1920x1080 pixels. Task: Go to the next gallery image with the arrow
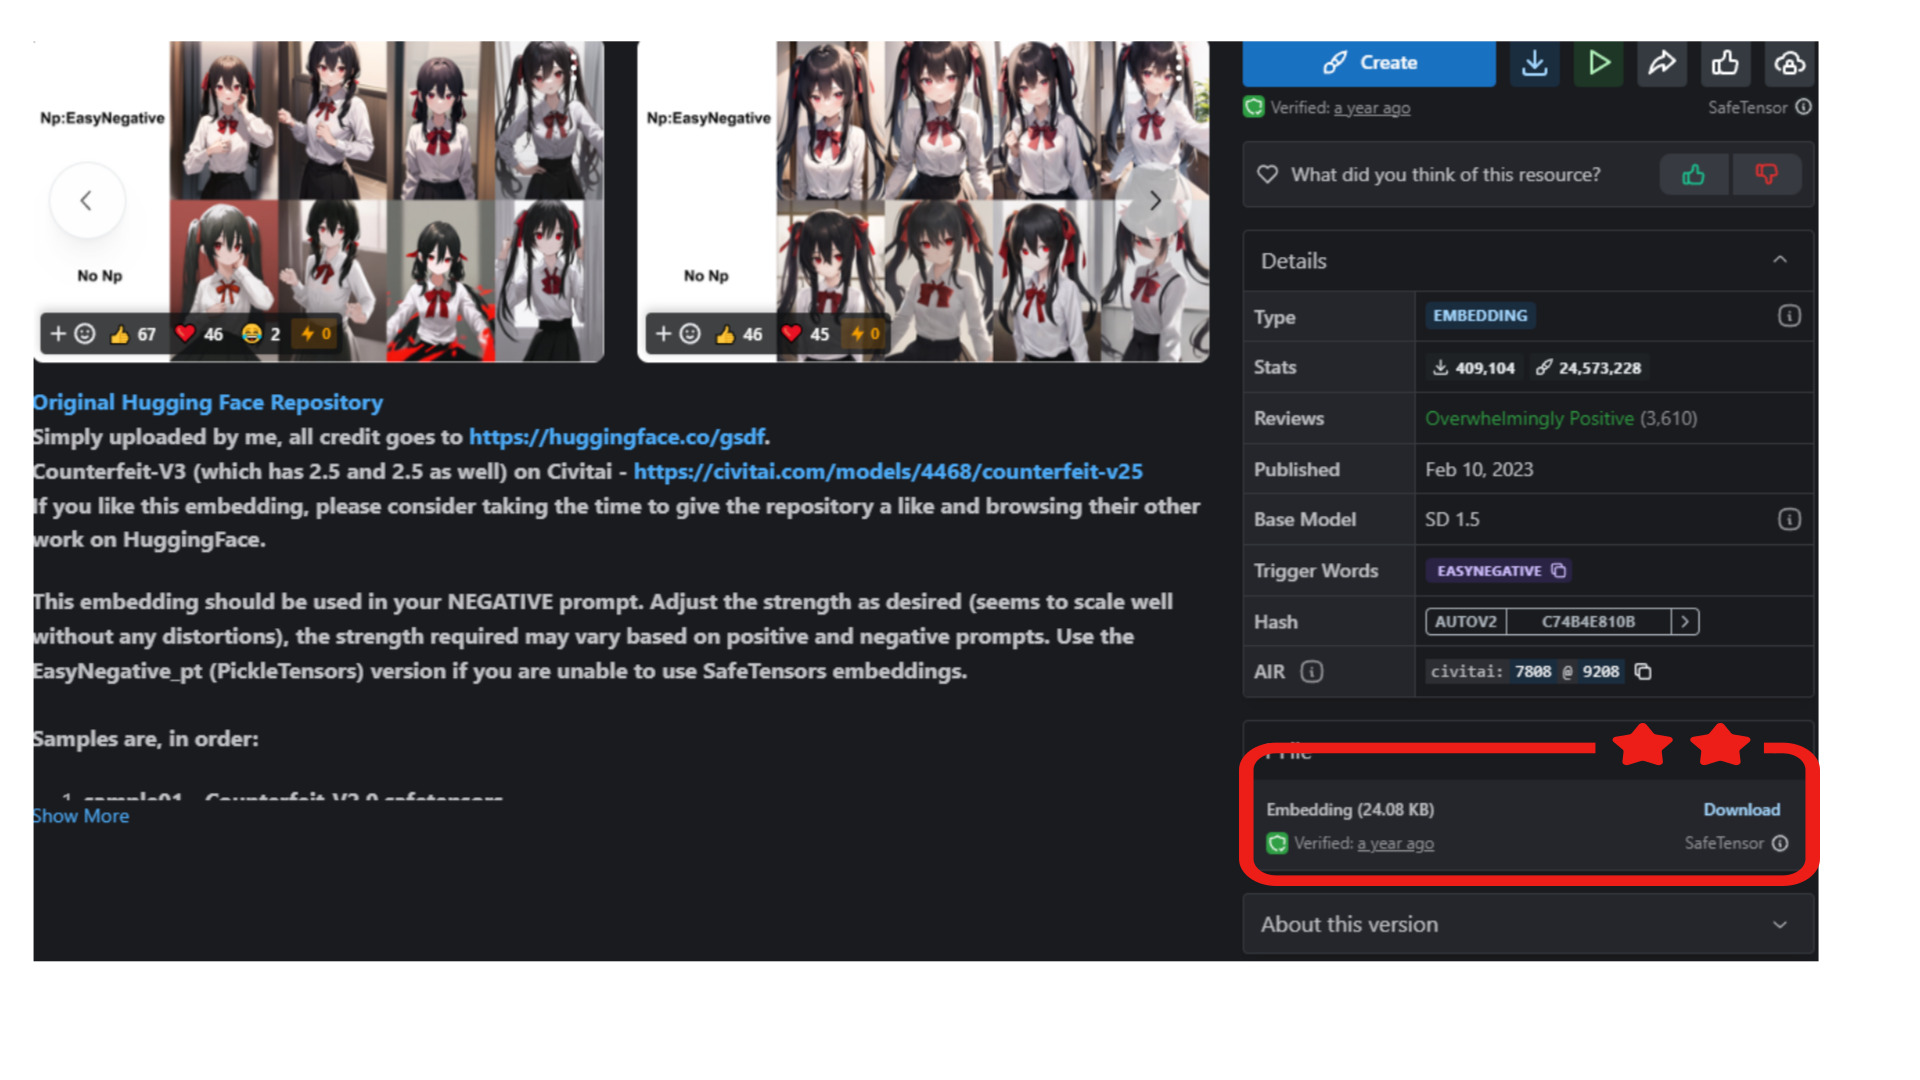1155,200
